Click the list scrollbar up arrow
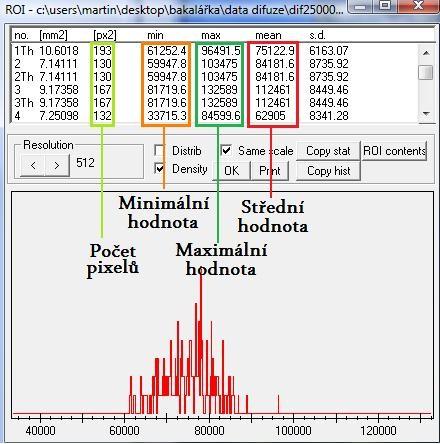Image resolution: width=440 pixels, height=444 pixels. (x=426, y=53)
